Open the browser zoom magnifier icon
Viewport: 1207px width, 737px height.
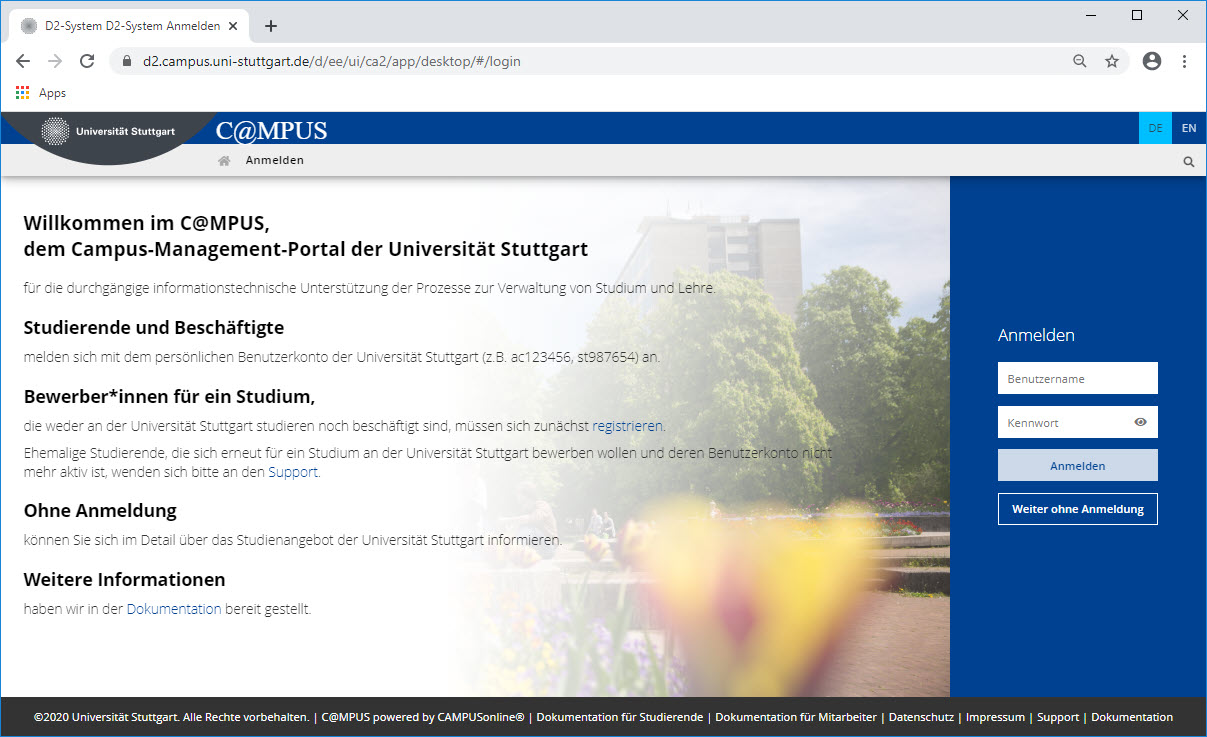1079,61
